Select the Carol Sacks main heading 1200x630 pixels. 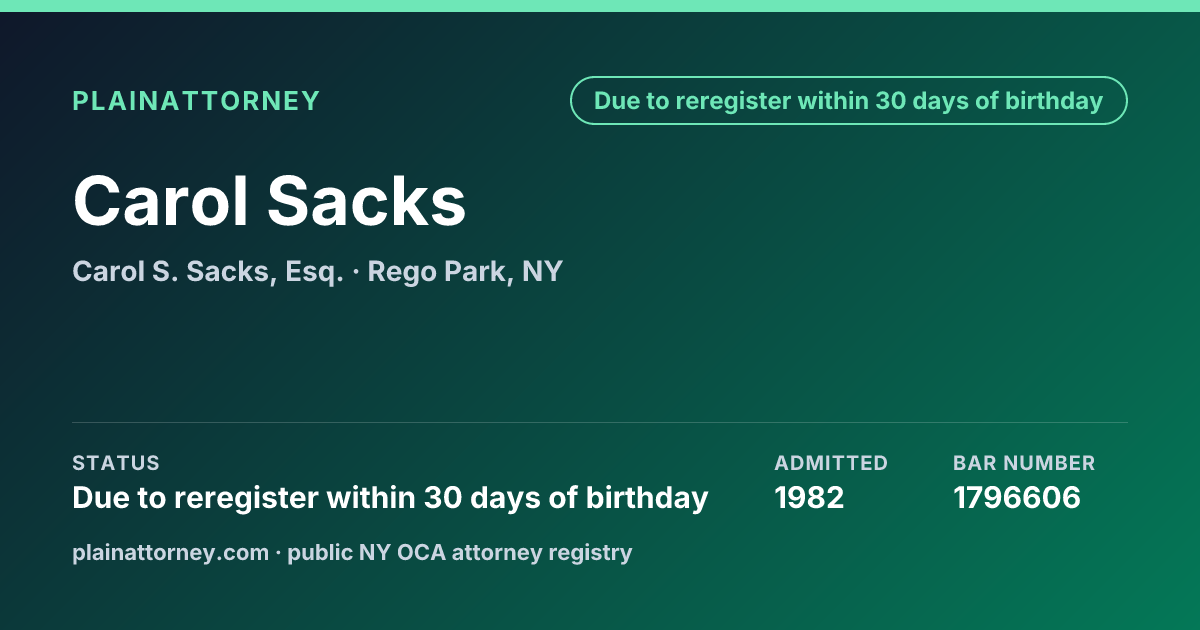(270, 202)
